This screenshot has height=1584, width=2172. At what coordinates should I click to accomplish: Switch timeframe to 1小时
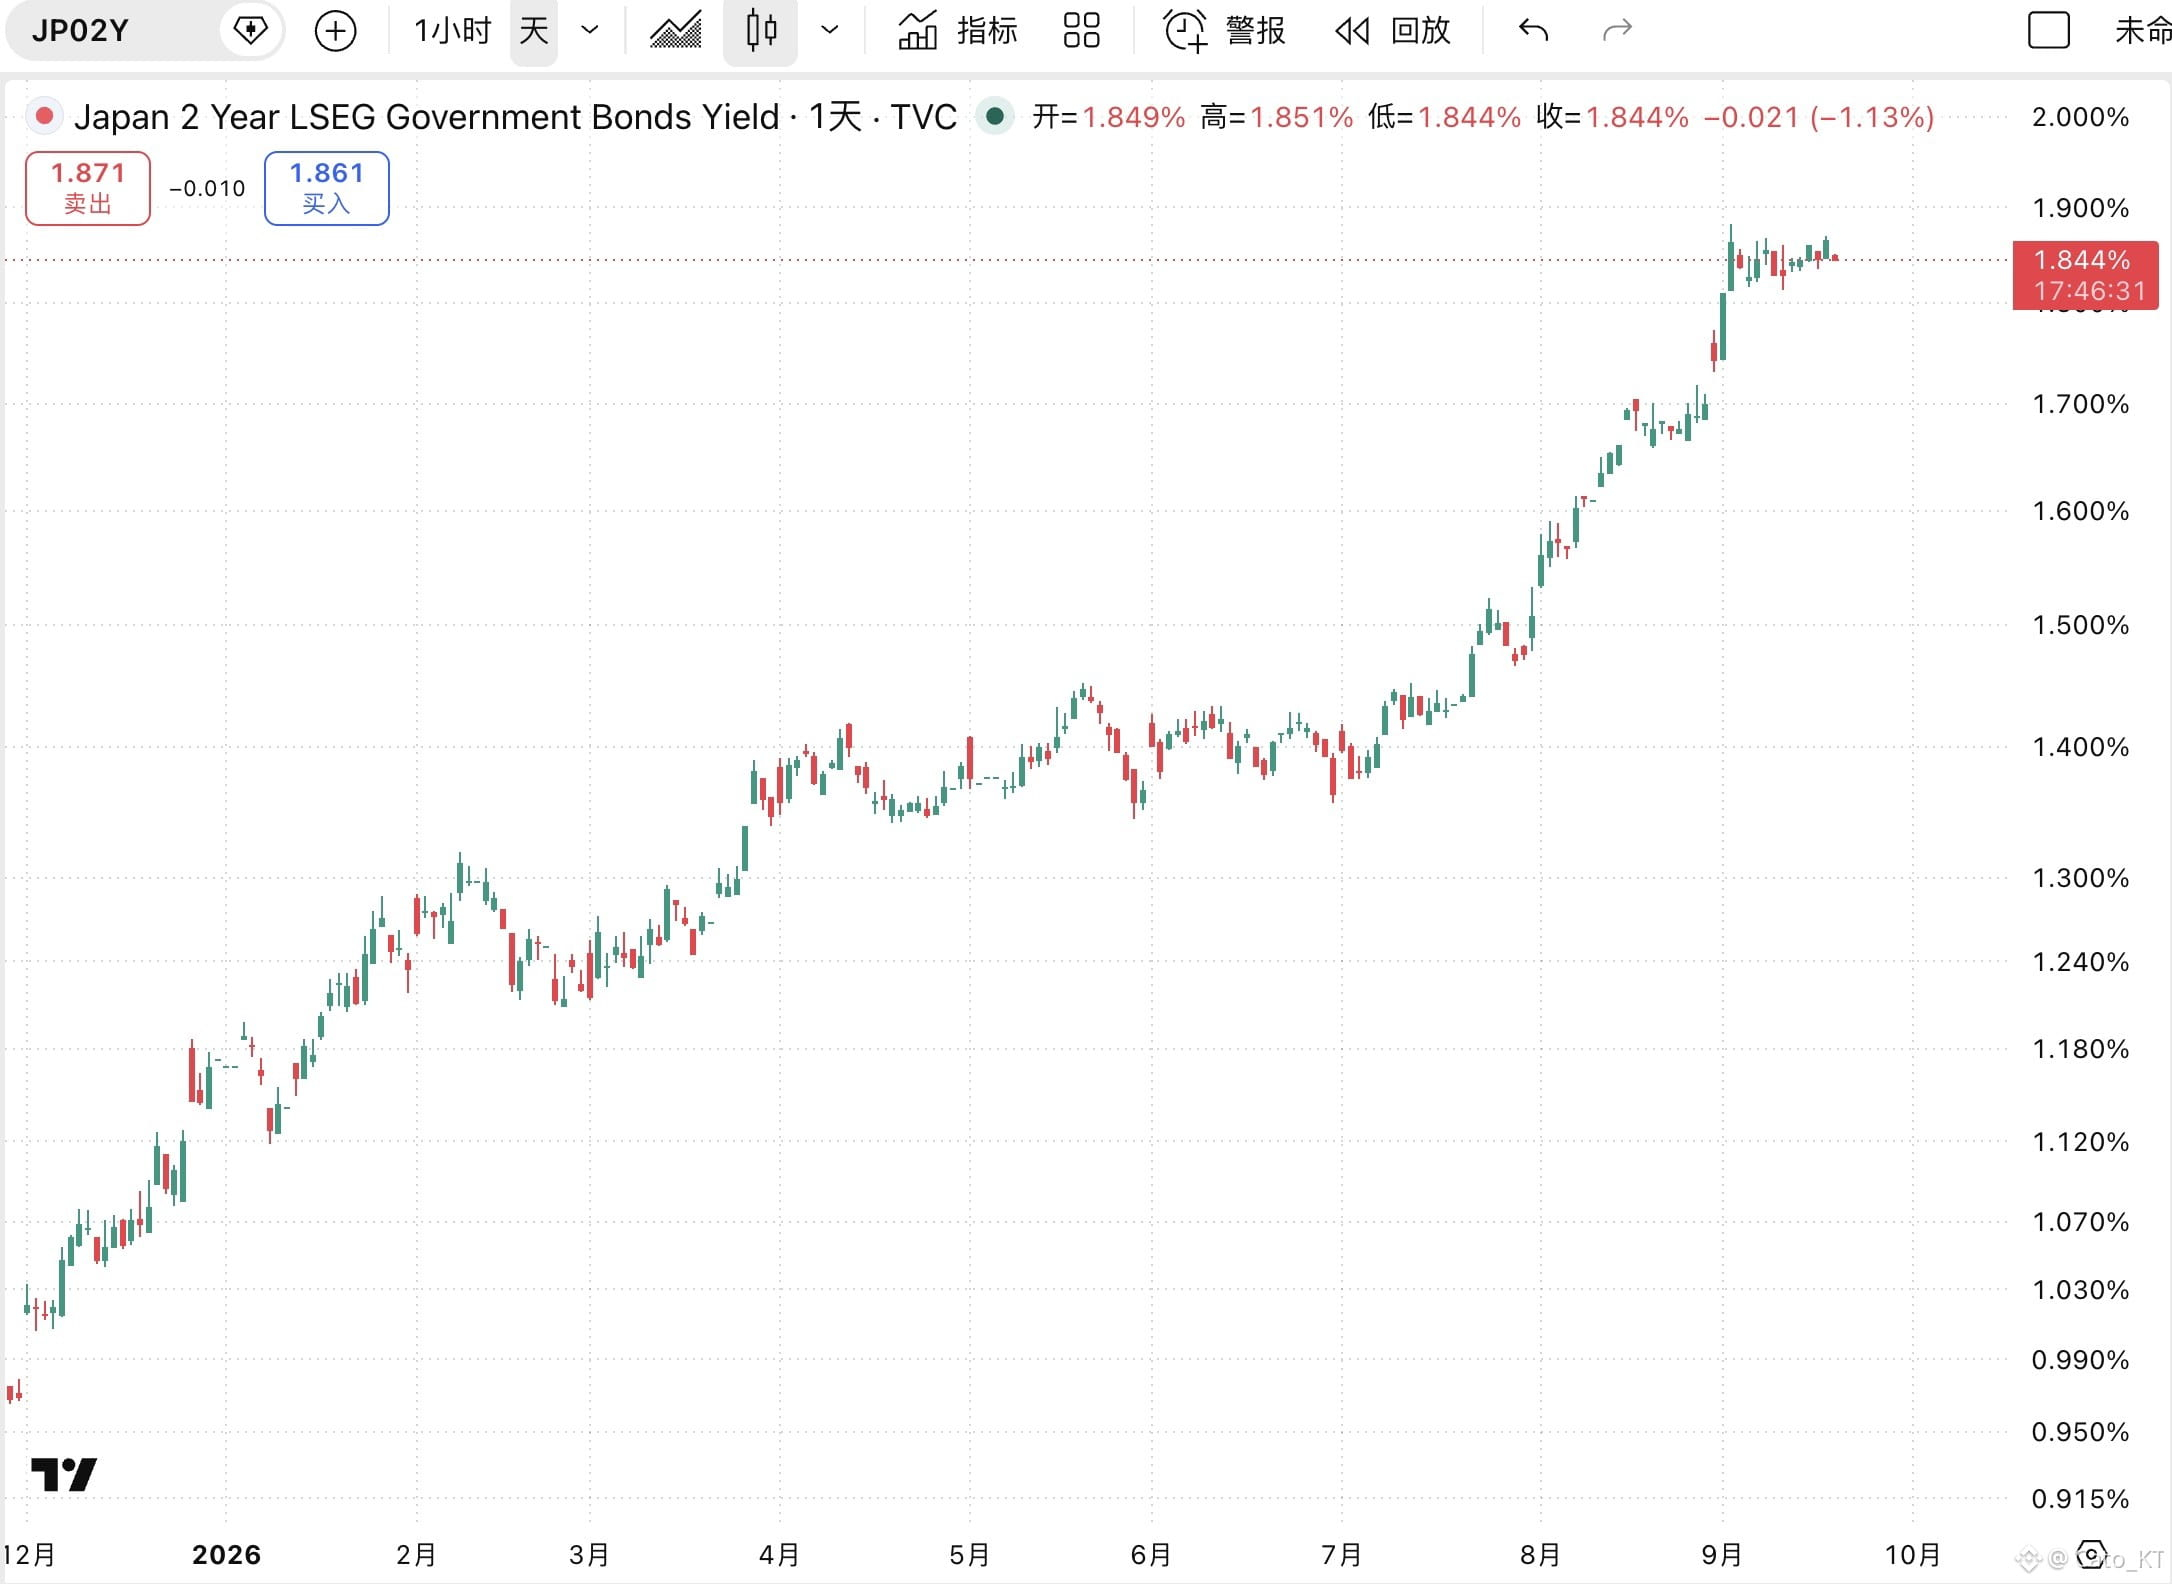(452, 31)
